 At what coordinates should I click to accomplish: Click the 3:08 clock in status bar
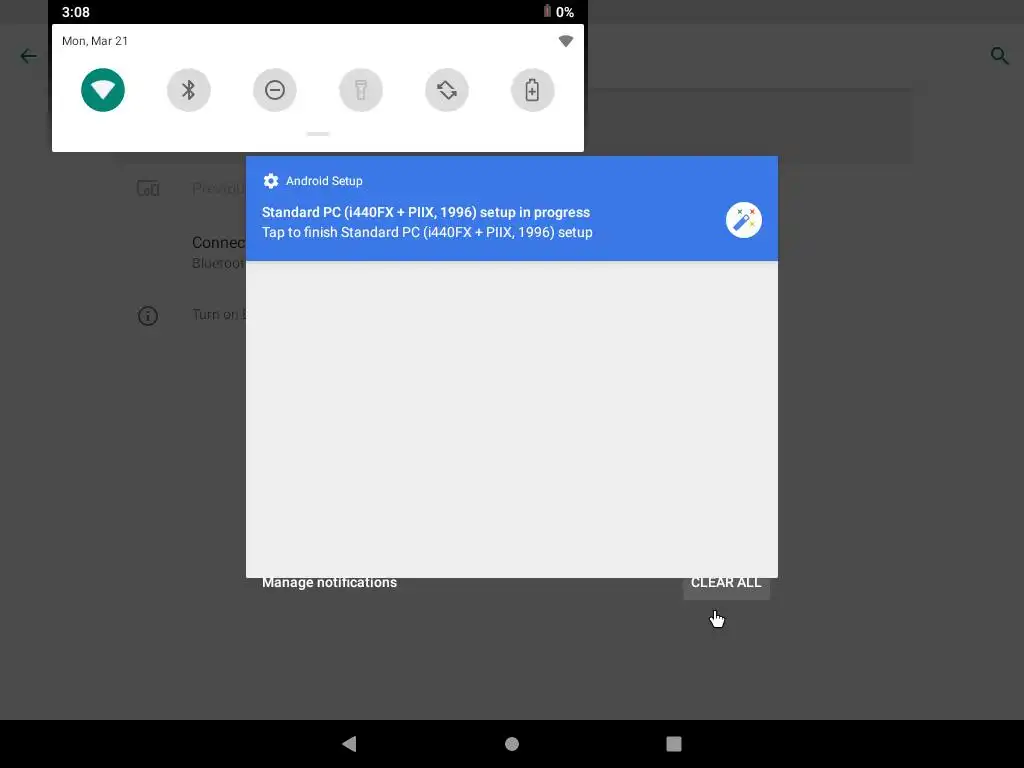click(x=76, y=12)
